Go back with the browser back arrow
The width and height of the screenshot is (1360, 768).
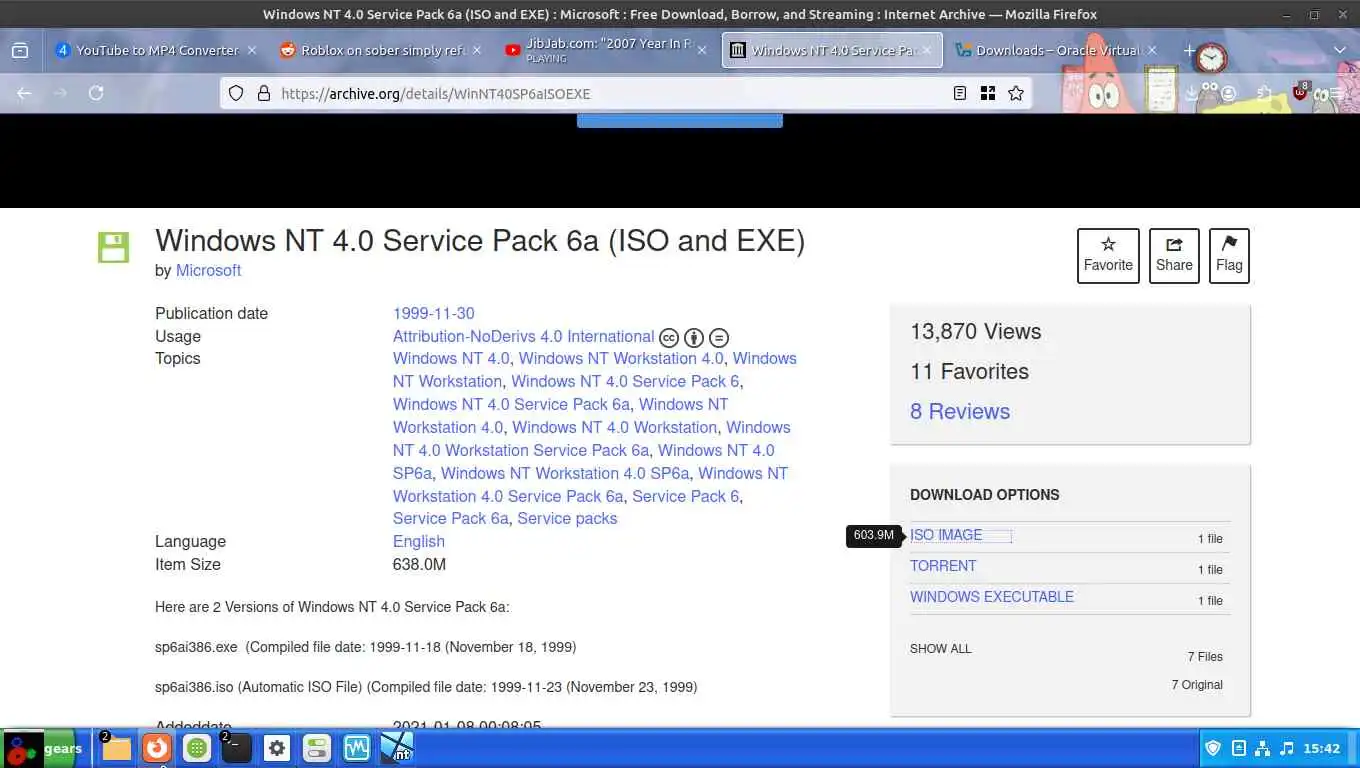(24, 93)
